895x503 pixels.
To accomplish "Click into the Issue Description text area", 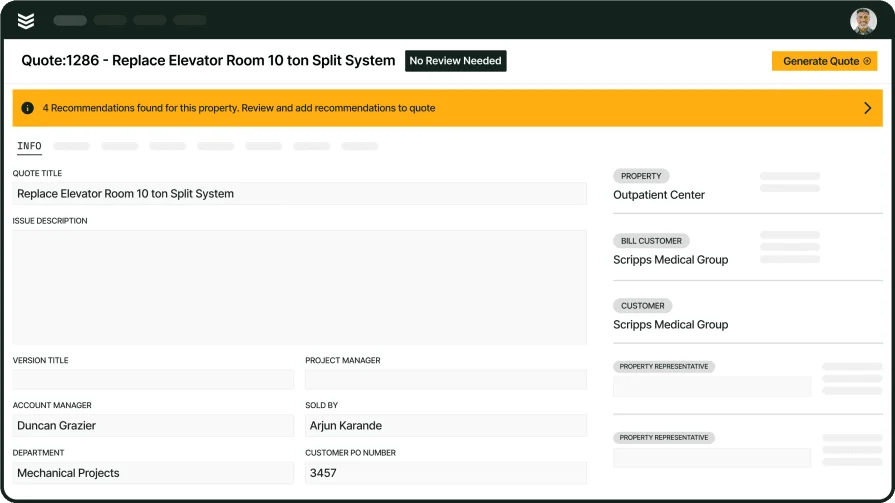I will [299, 287].
